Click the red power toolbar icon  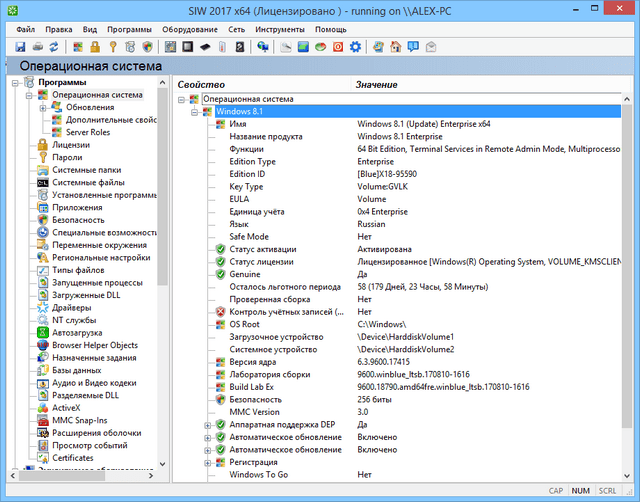point(338,46)
